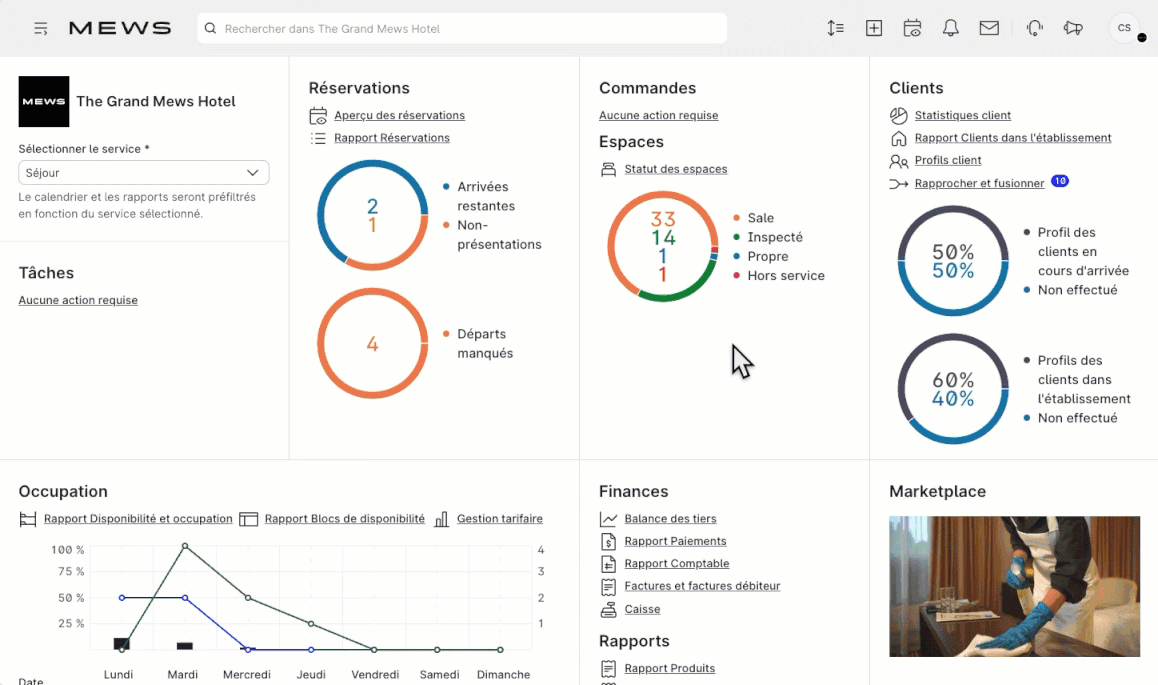This screenshot has height=685, width=1158.
Task: Click the sort timeline icon in header
Action: [836, 28]
